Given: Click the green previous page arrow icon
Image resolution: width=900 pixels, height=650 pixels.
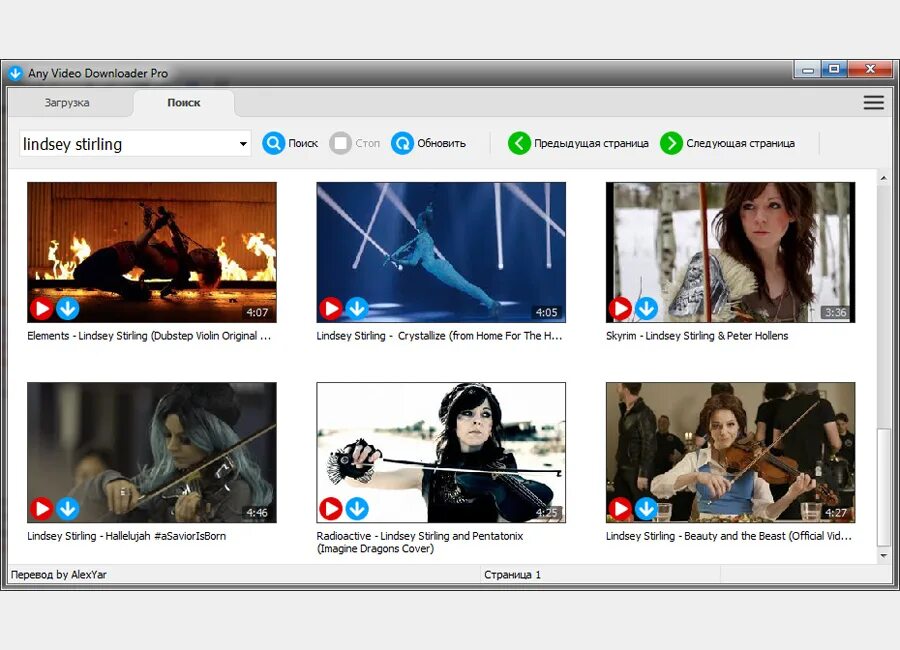Looking at the screenshot, I should 519,143.
